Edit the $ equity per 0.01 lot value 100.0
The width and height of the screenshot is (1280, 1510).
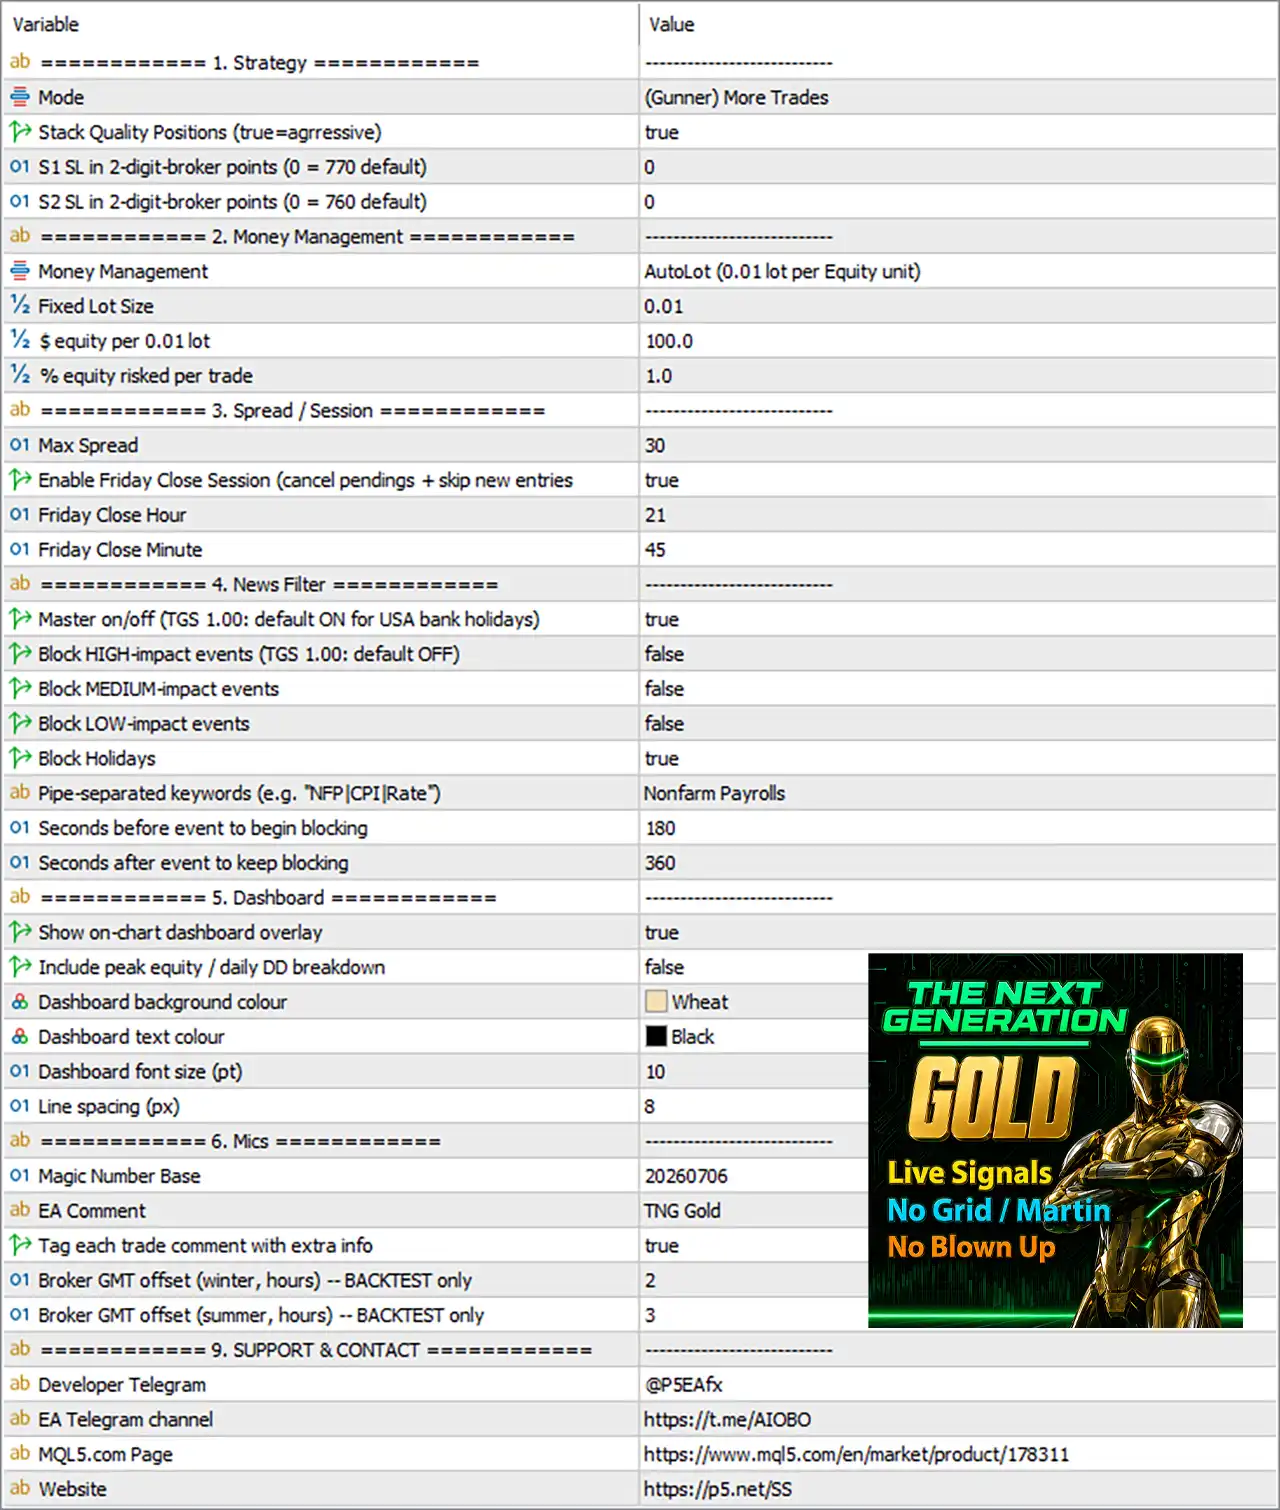669,341
